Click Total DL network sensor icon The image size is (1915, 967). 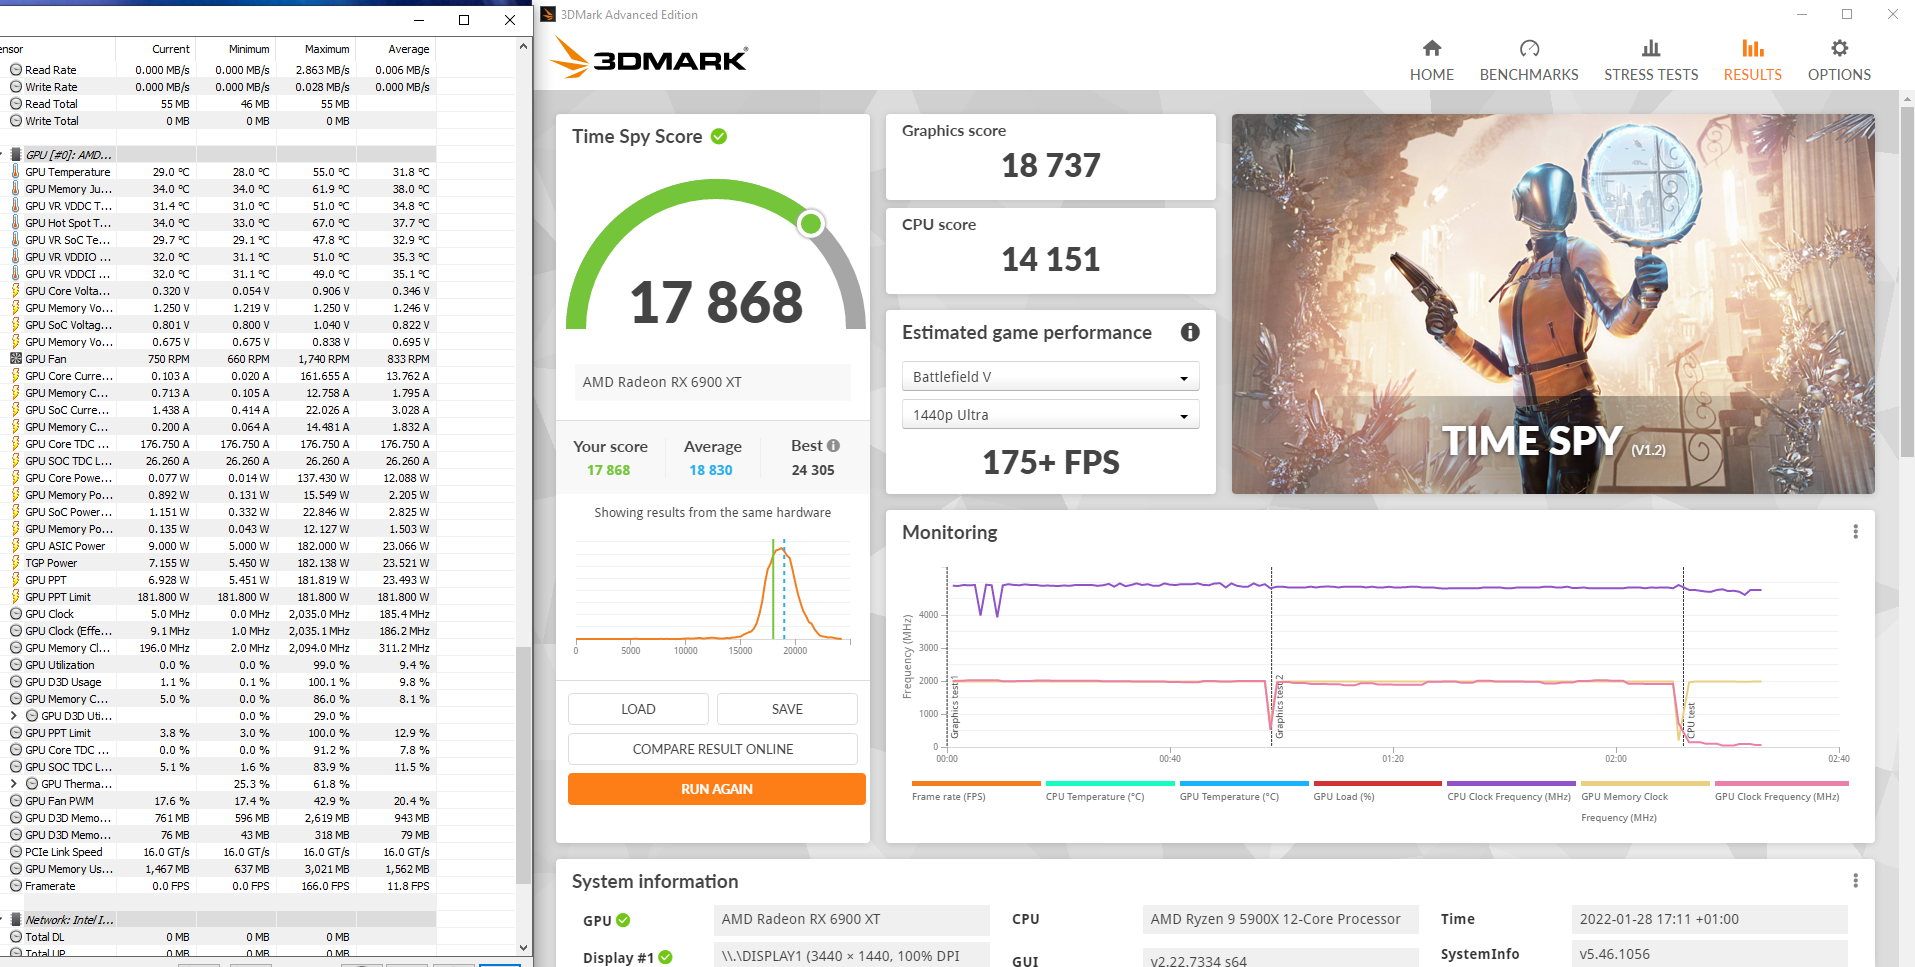[16, 937]
